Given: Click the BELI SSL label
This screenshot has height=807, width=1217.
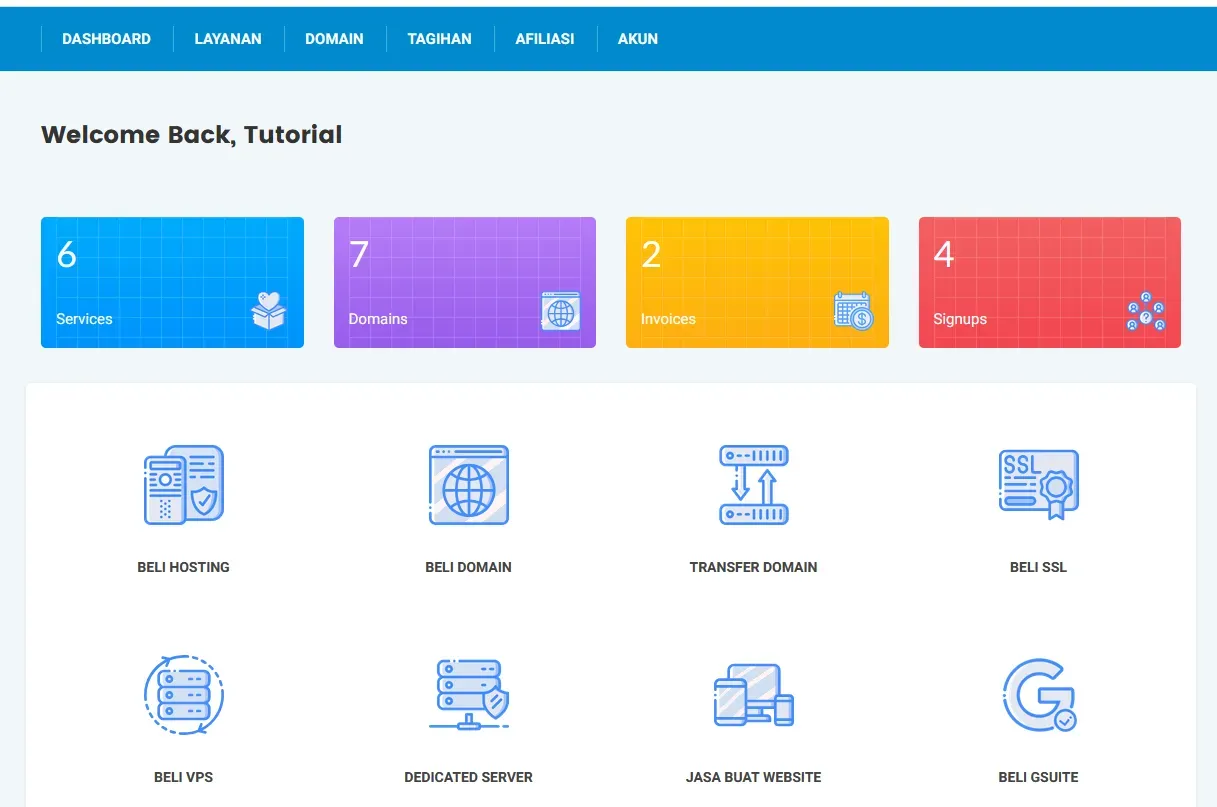Looking at the screenshot, I should coord(1039,567).
